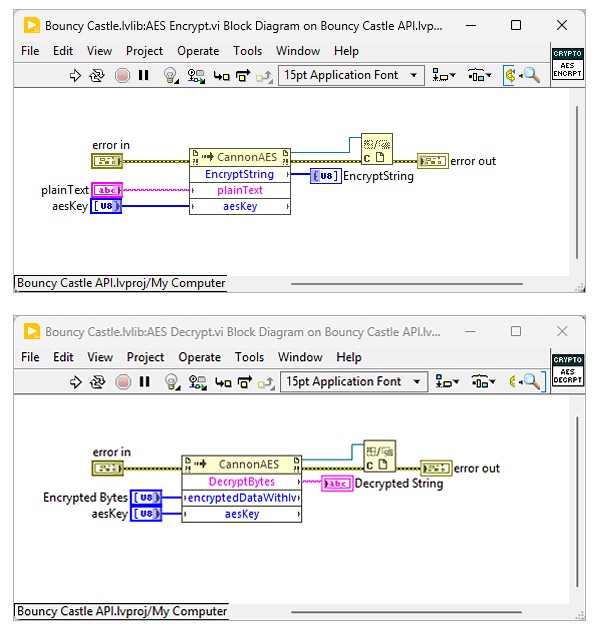The width and height of the screenshot is (599, 630).
Task: Open Align Objects dropdown in AES Decrypt window
Action: (x=447, y=382)
